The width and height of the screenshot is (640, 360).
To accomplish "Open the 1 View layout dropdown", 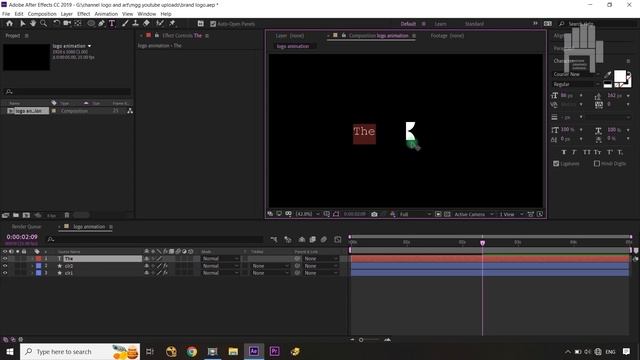I will click(511, 214).
